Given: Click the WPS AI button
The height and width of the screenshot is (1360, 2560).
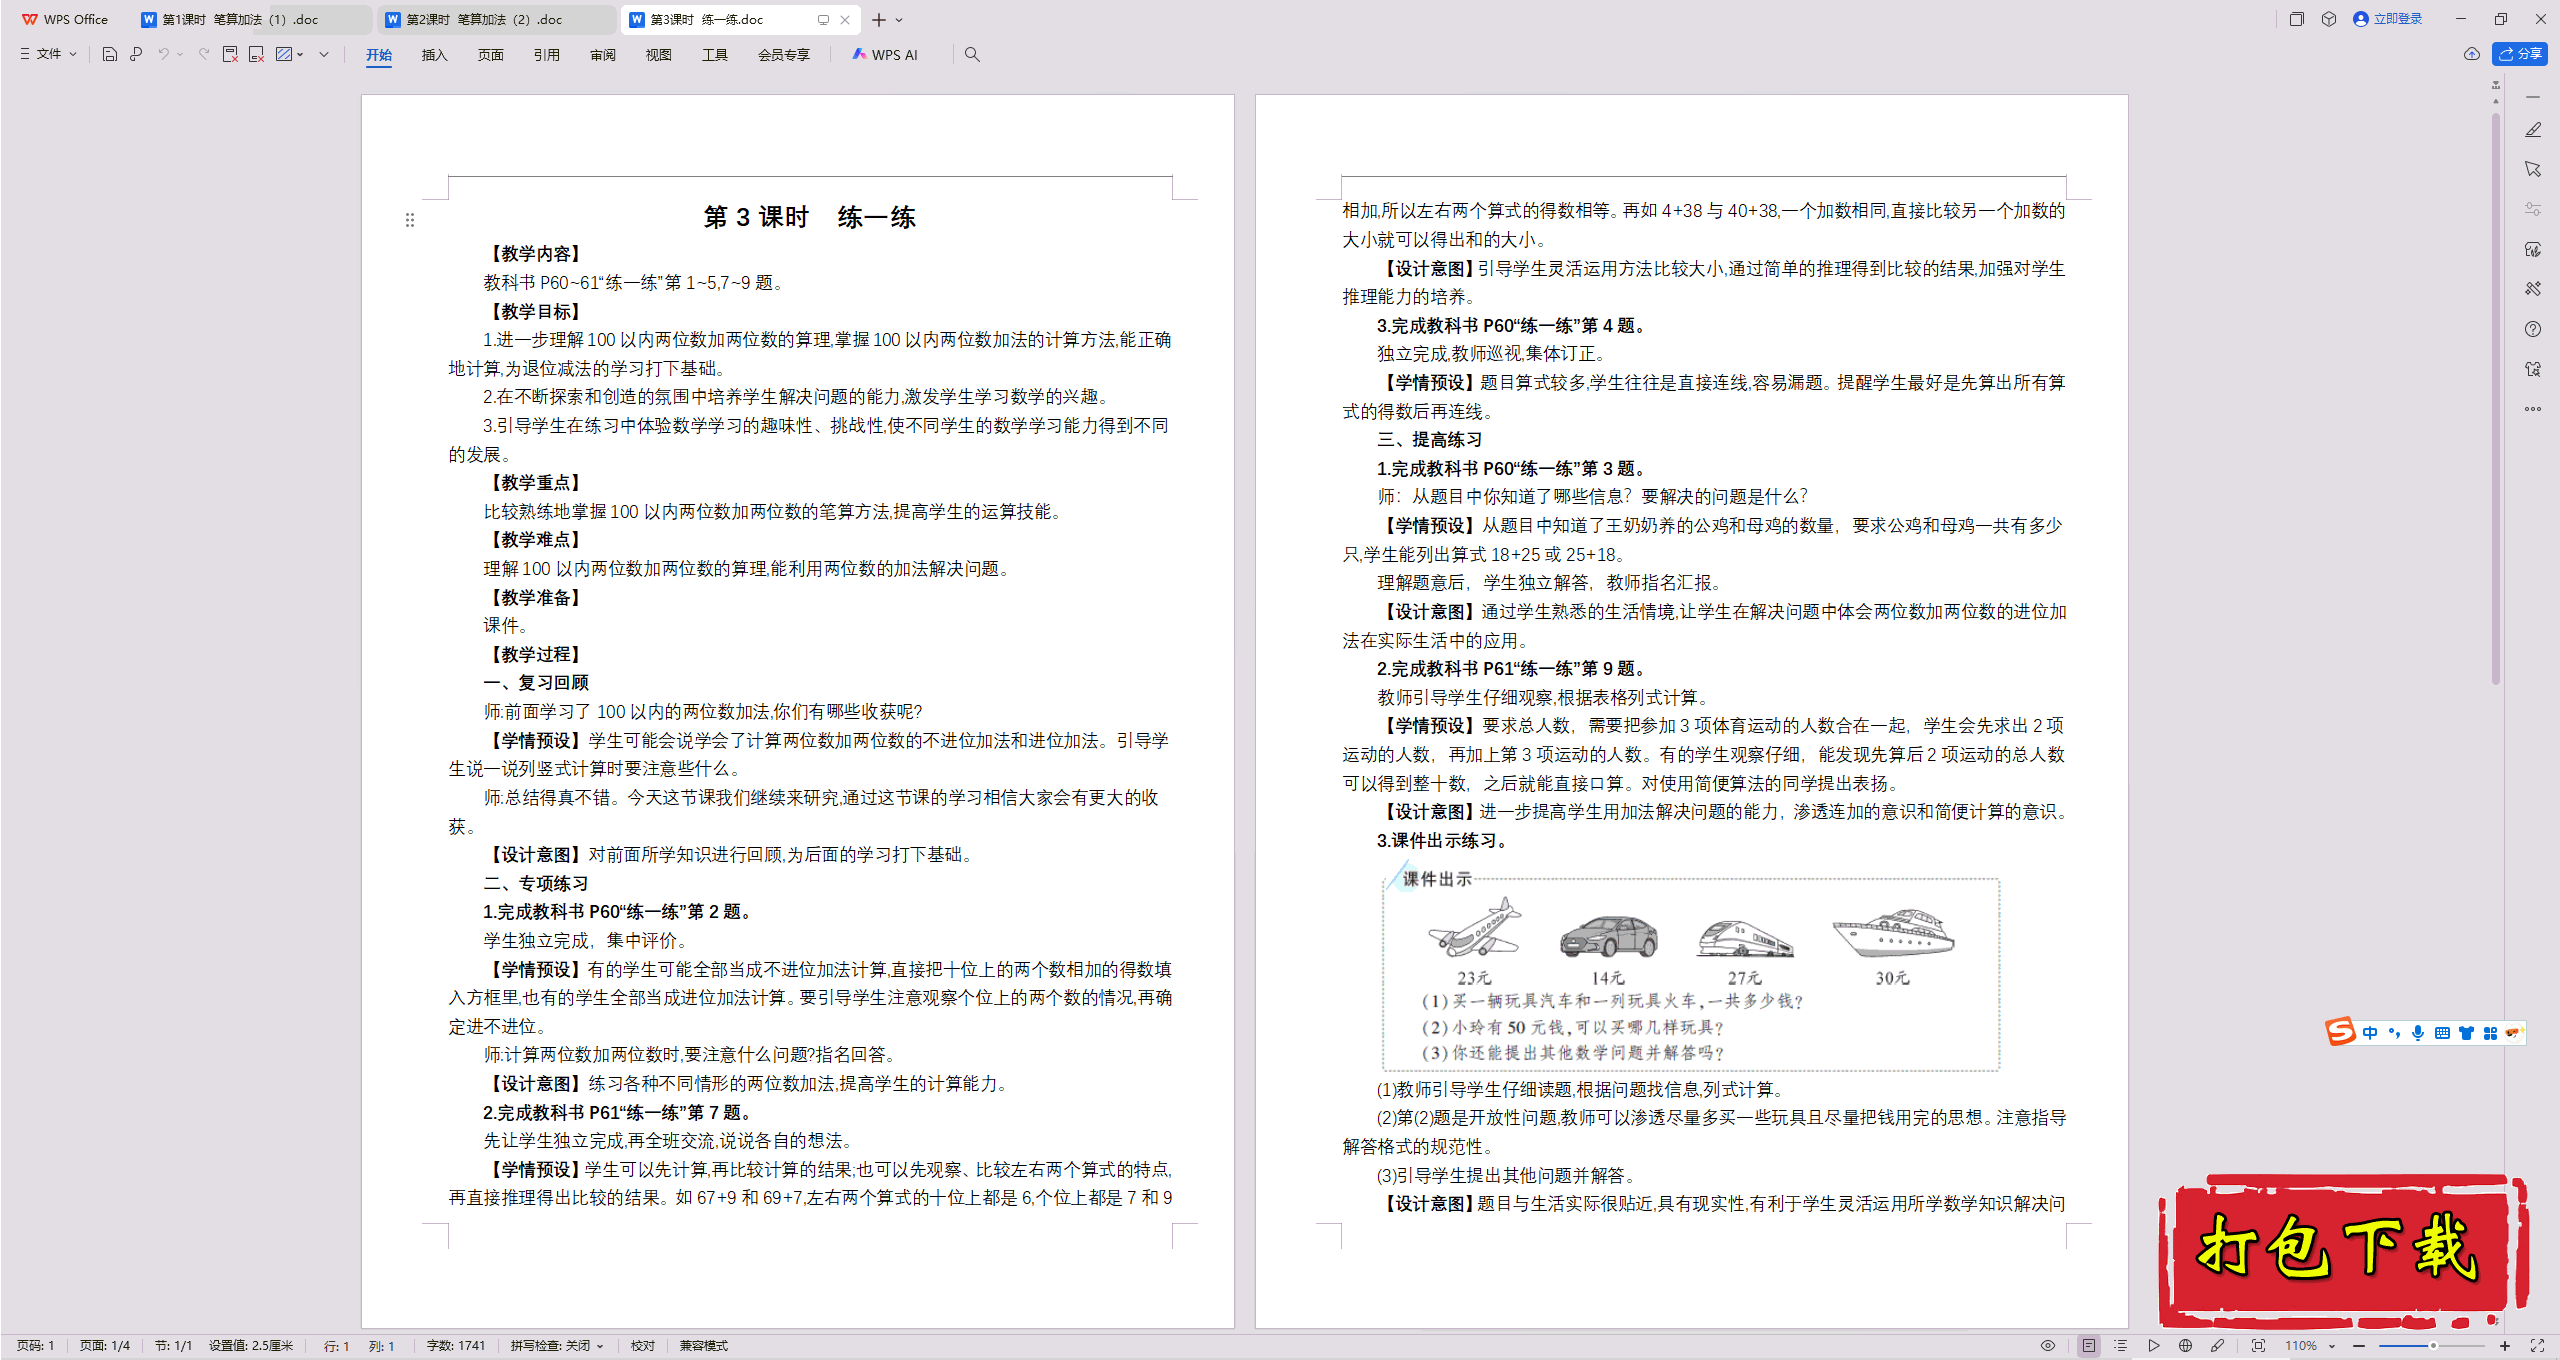Looking at the screenshot, I should tap(885, 55).
